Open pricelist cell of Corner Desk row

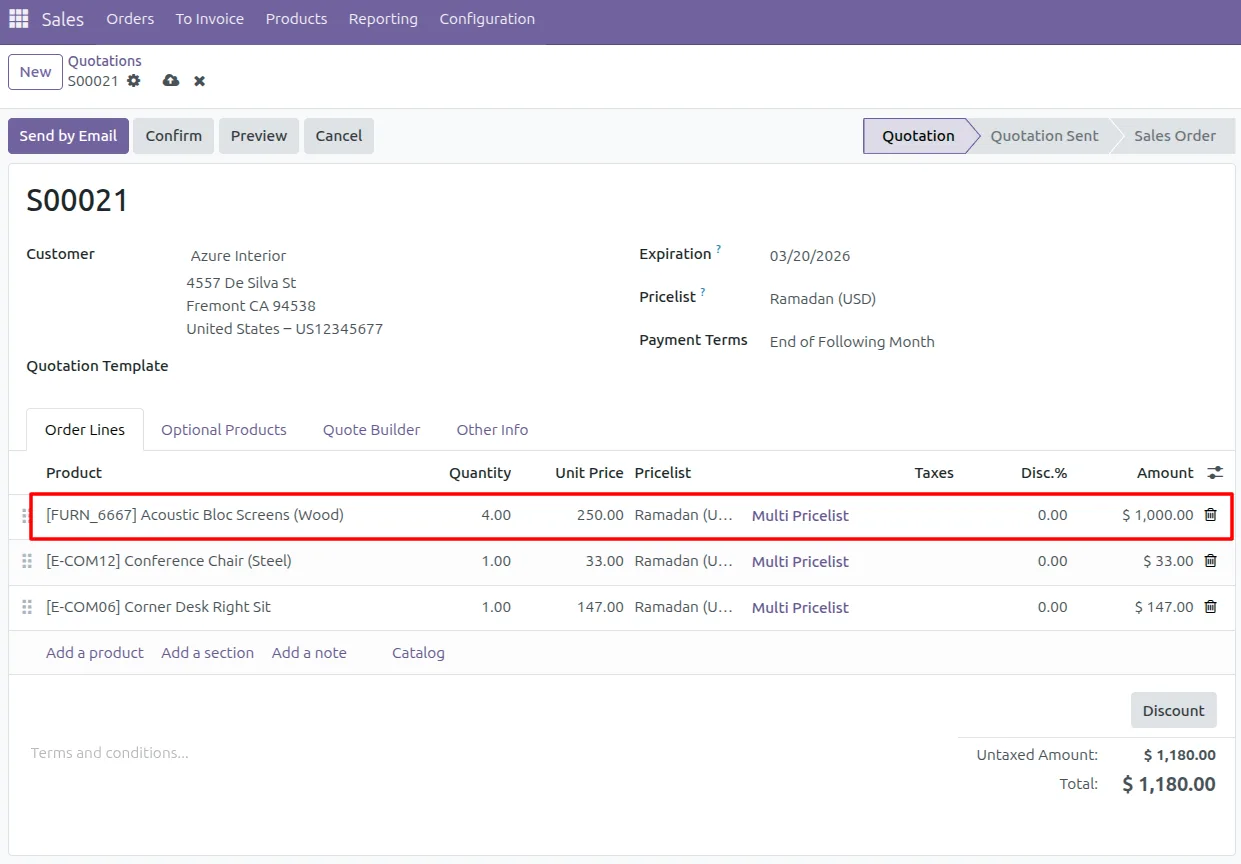(685, 608)
